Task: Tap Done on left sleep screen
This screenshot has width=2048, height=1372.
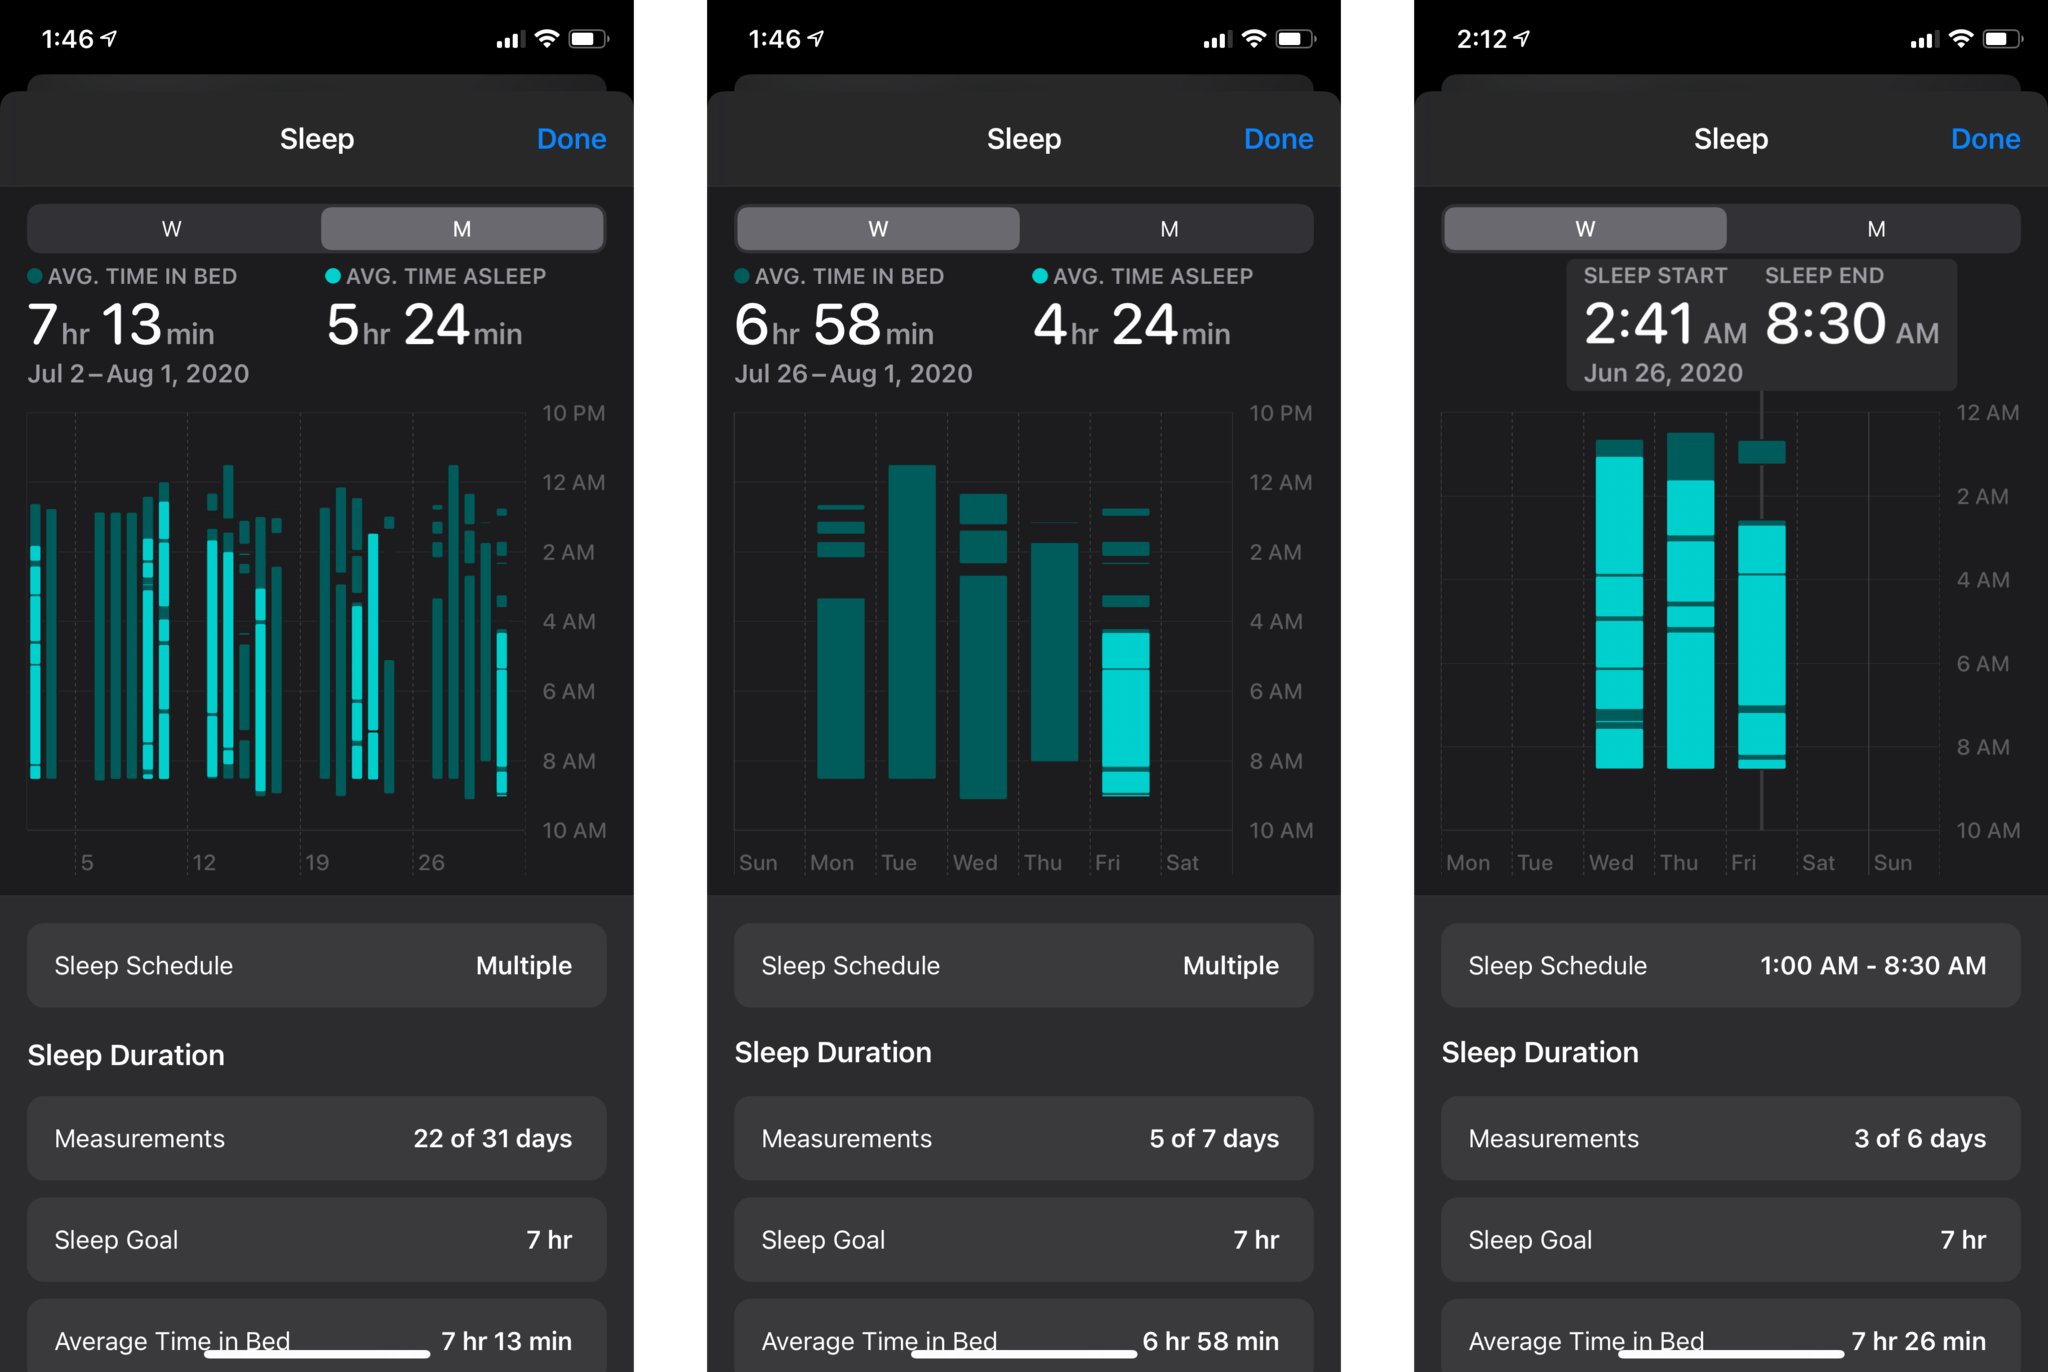Action: point(574,139)
